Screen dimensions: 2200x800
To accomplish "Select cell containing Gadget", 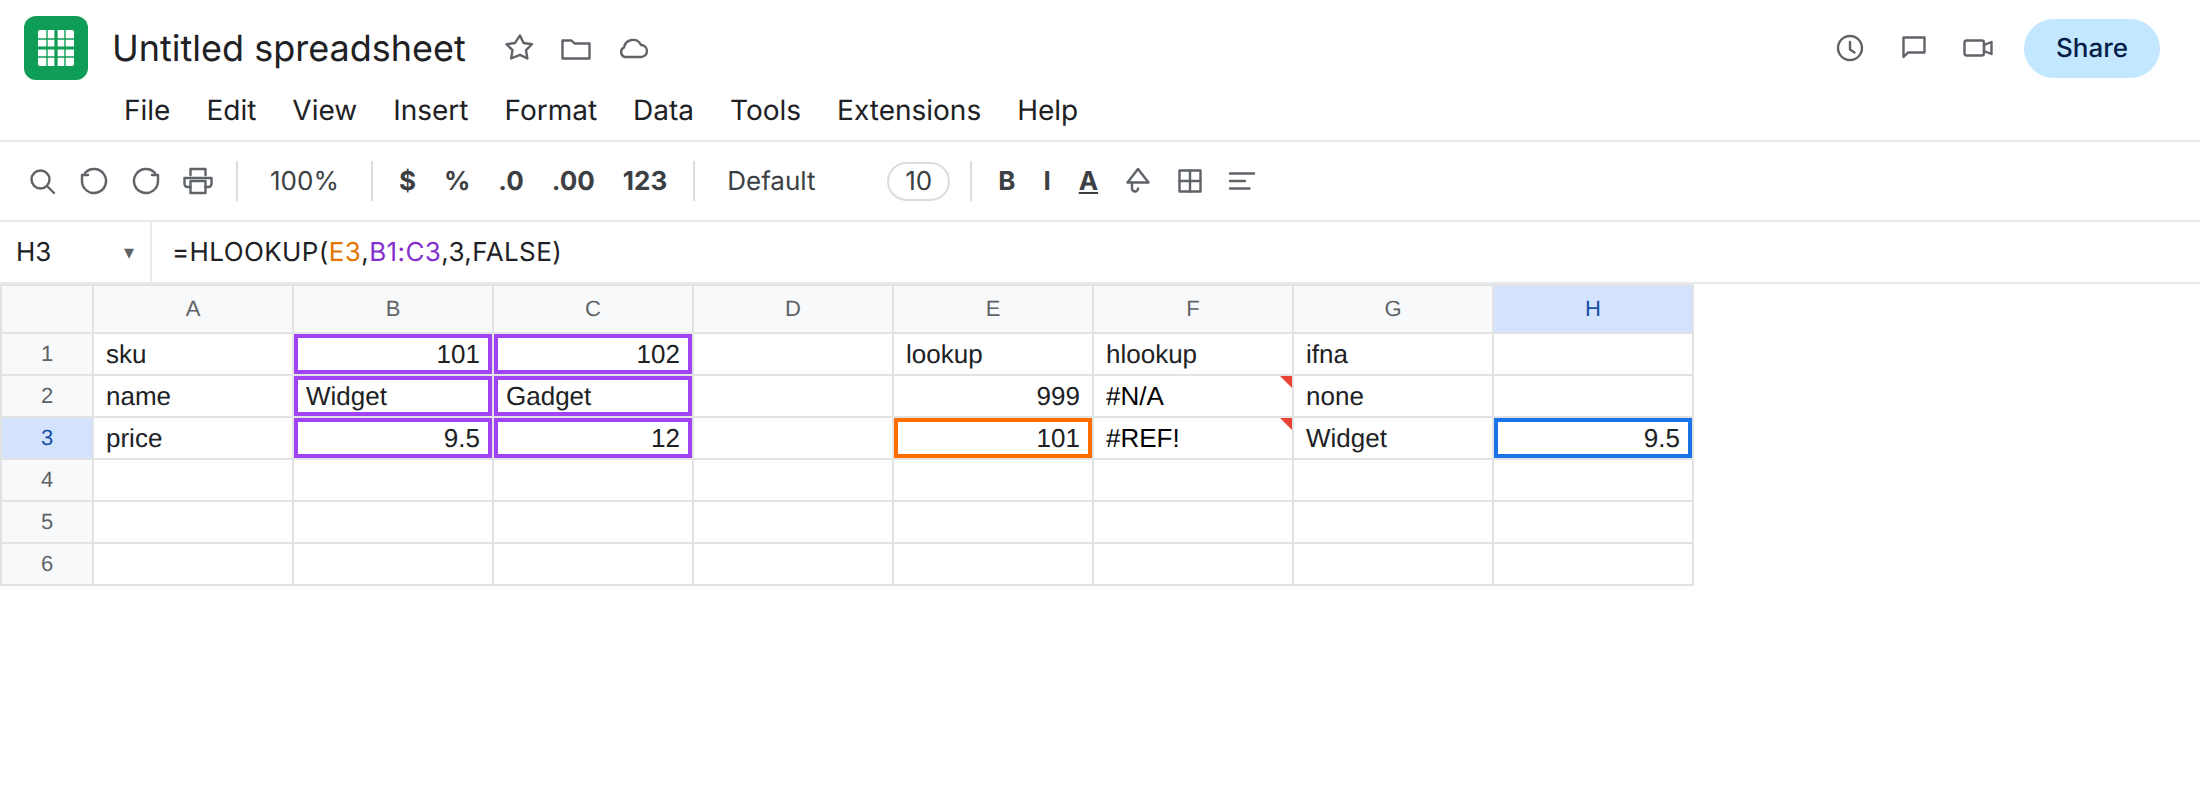I will click(x=593, y=396).
